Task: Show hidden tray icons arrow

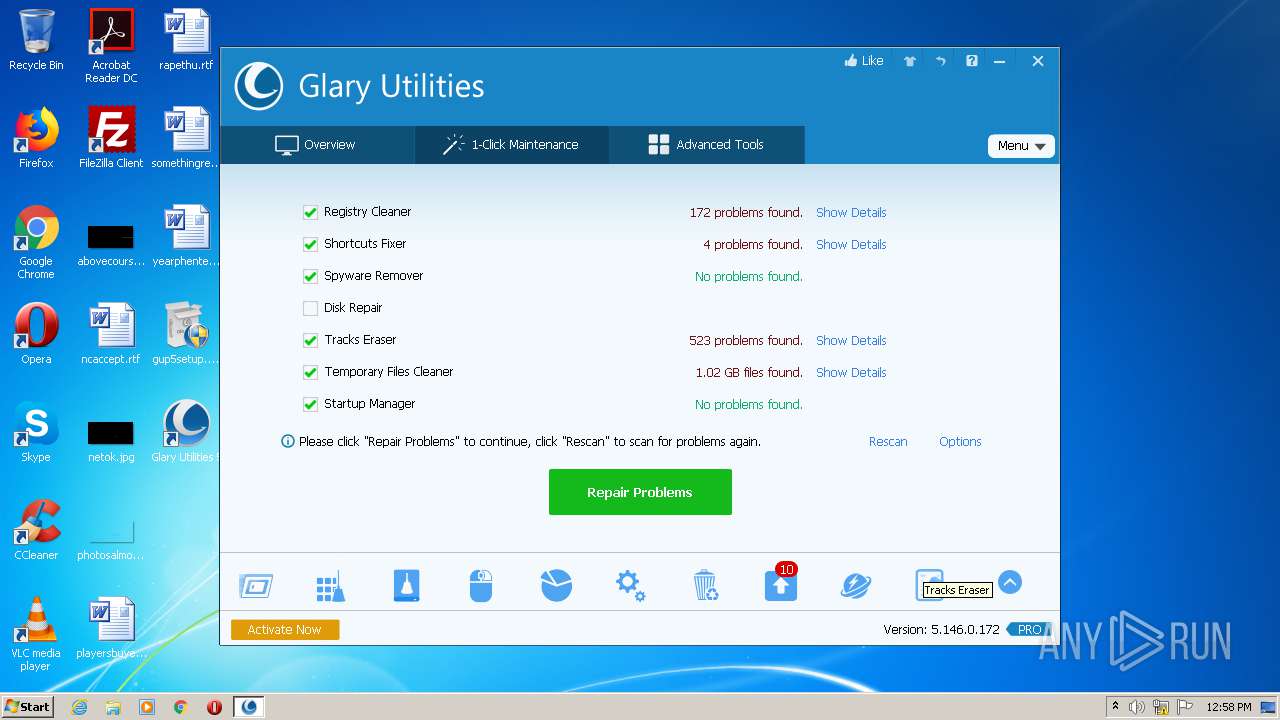Action: click(x=1115, y=707)
